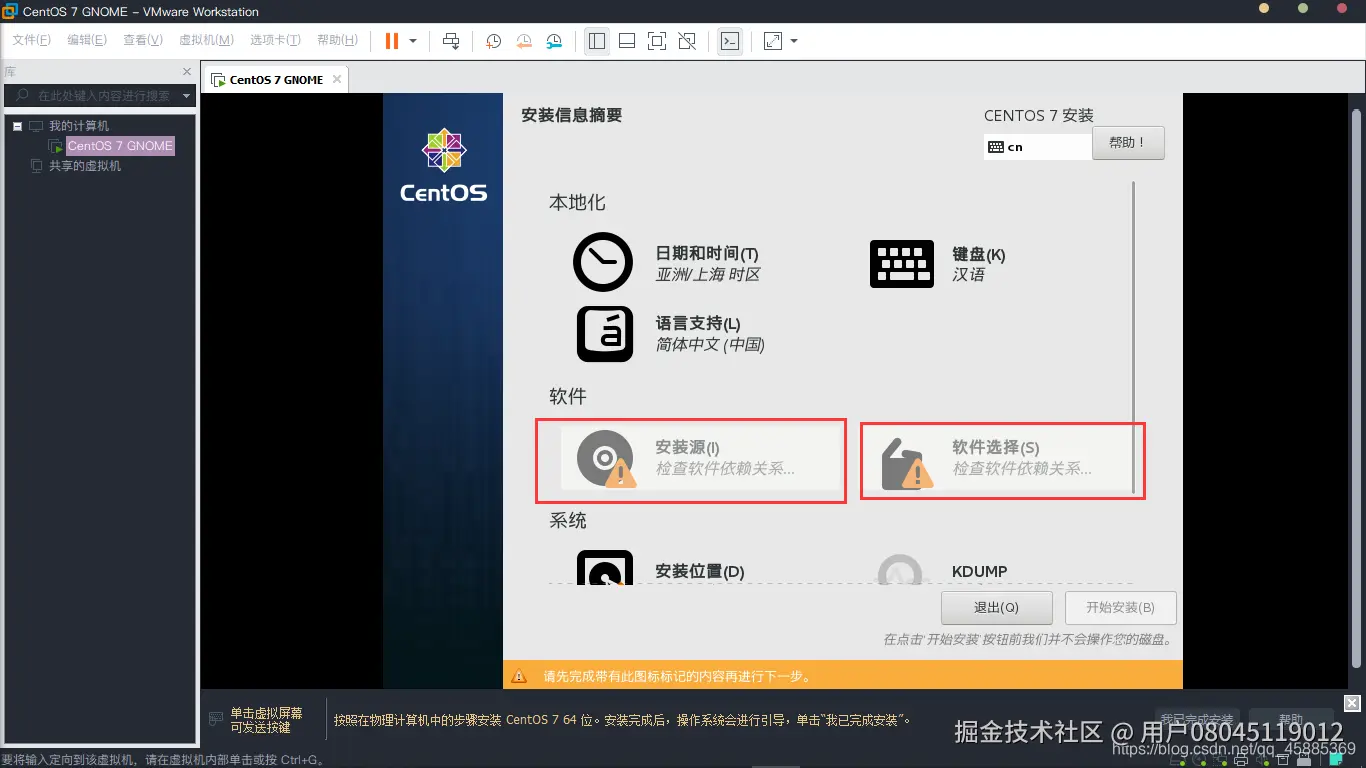This screenshot has height=768, width=1366.
Task: Click the hint text about installing CentOS 7 64 位
Action: pos(622,720)
